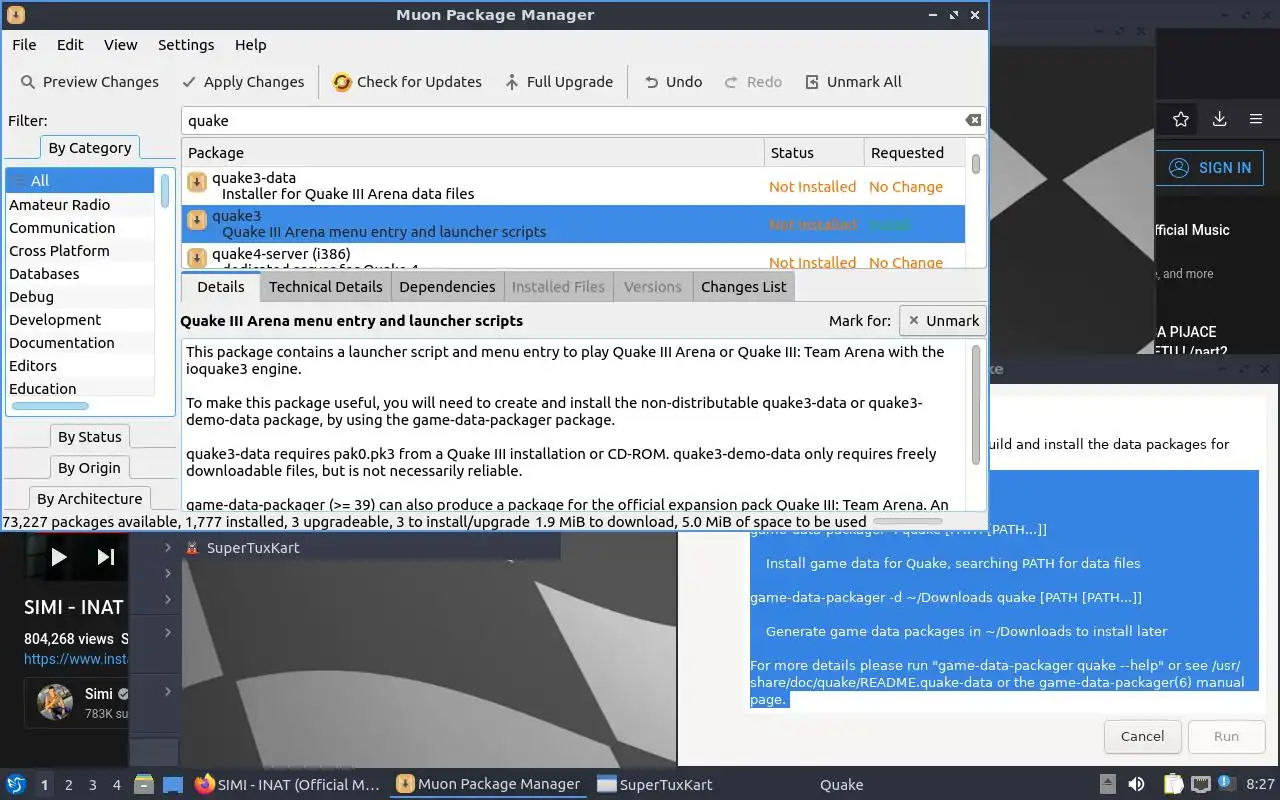Bookmark the page with Firefox star icon
Viewport: 1280px width, 800px height.
[1181, 119]
